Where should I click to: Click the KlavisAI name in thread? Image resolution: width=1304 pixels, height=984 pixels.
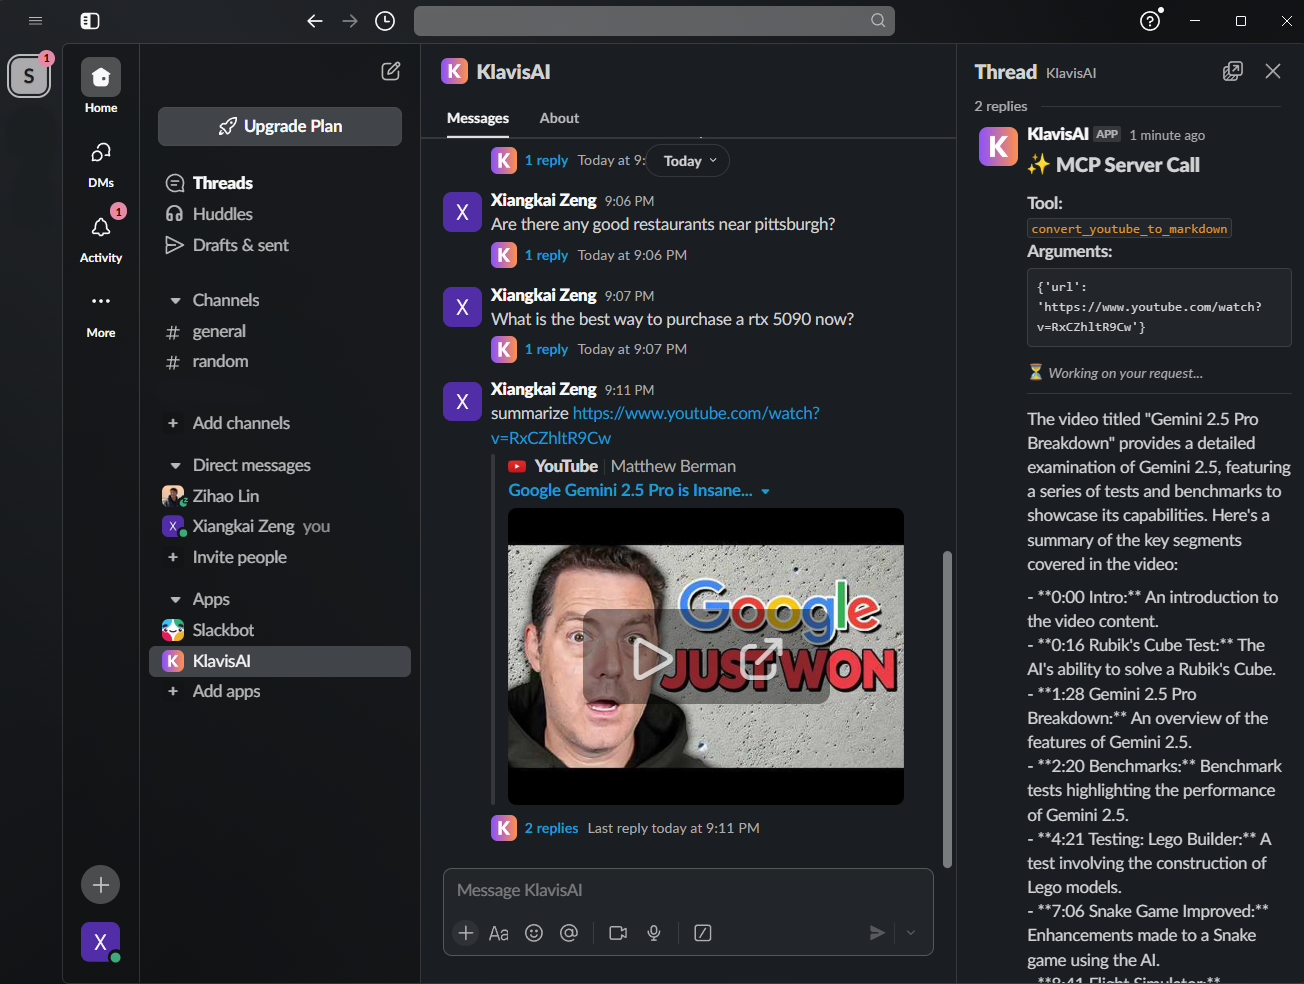pyautogui.click(x=1058, y=134)
